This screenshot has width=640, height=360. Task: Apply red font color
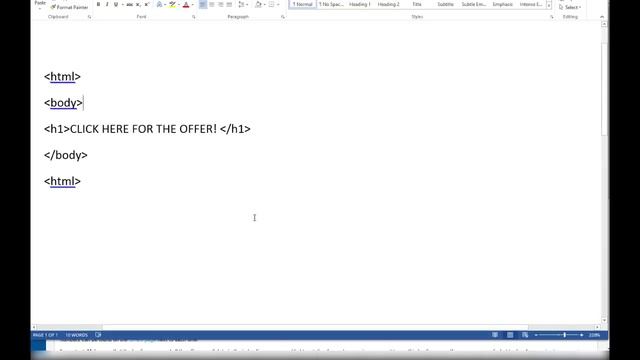(186, 4)
